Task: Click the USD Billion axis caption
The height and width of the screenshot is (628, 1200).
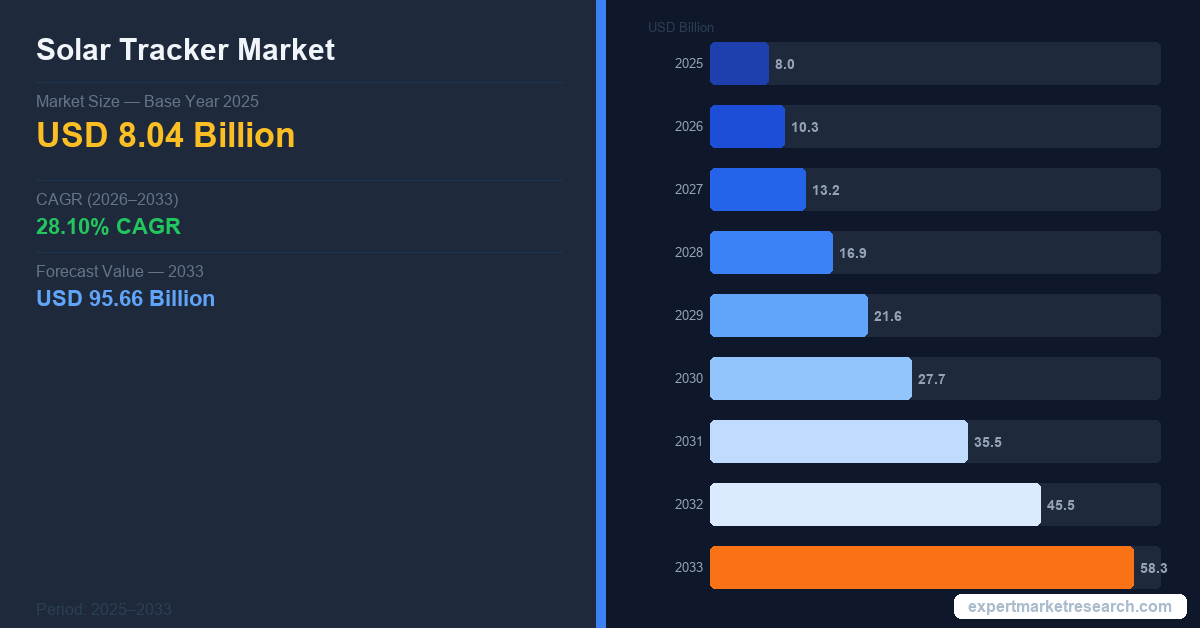Action: point(680,27)
